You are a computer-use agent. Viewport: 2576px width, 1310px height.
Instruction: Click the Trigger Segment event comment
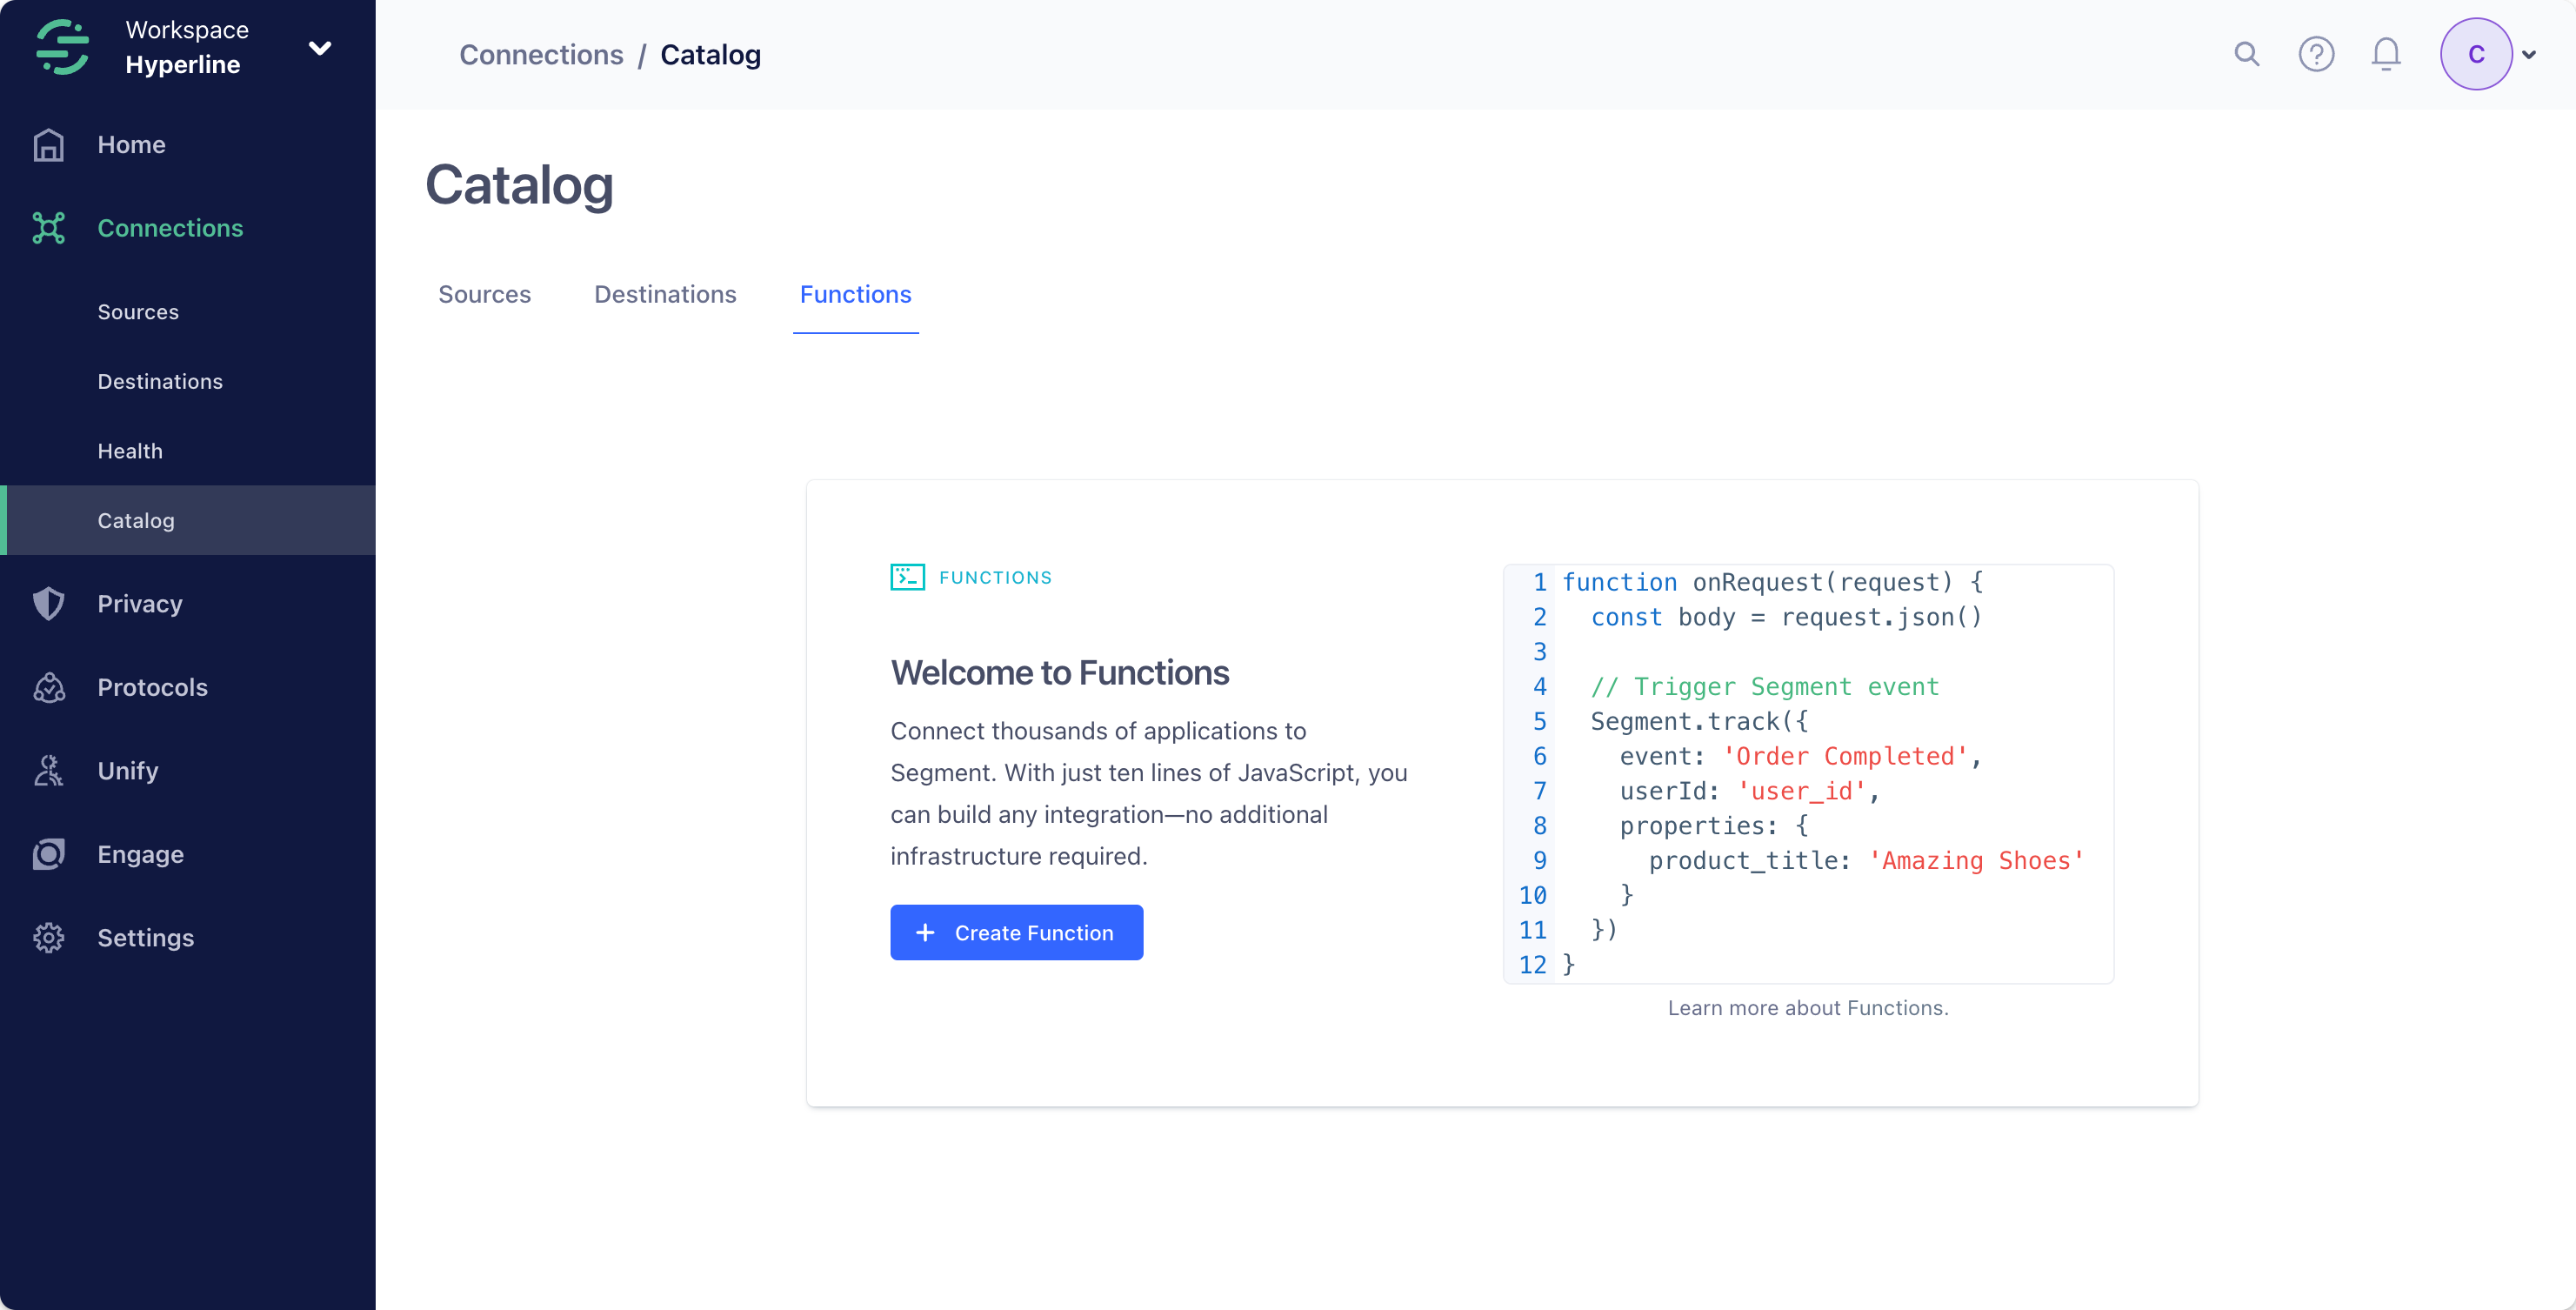(1765, 687)
